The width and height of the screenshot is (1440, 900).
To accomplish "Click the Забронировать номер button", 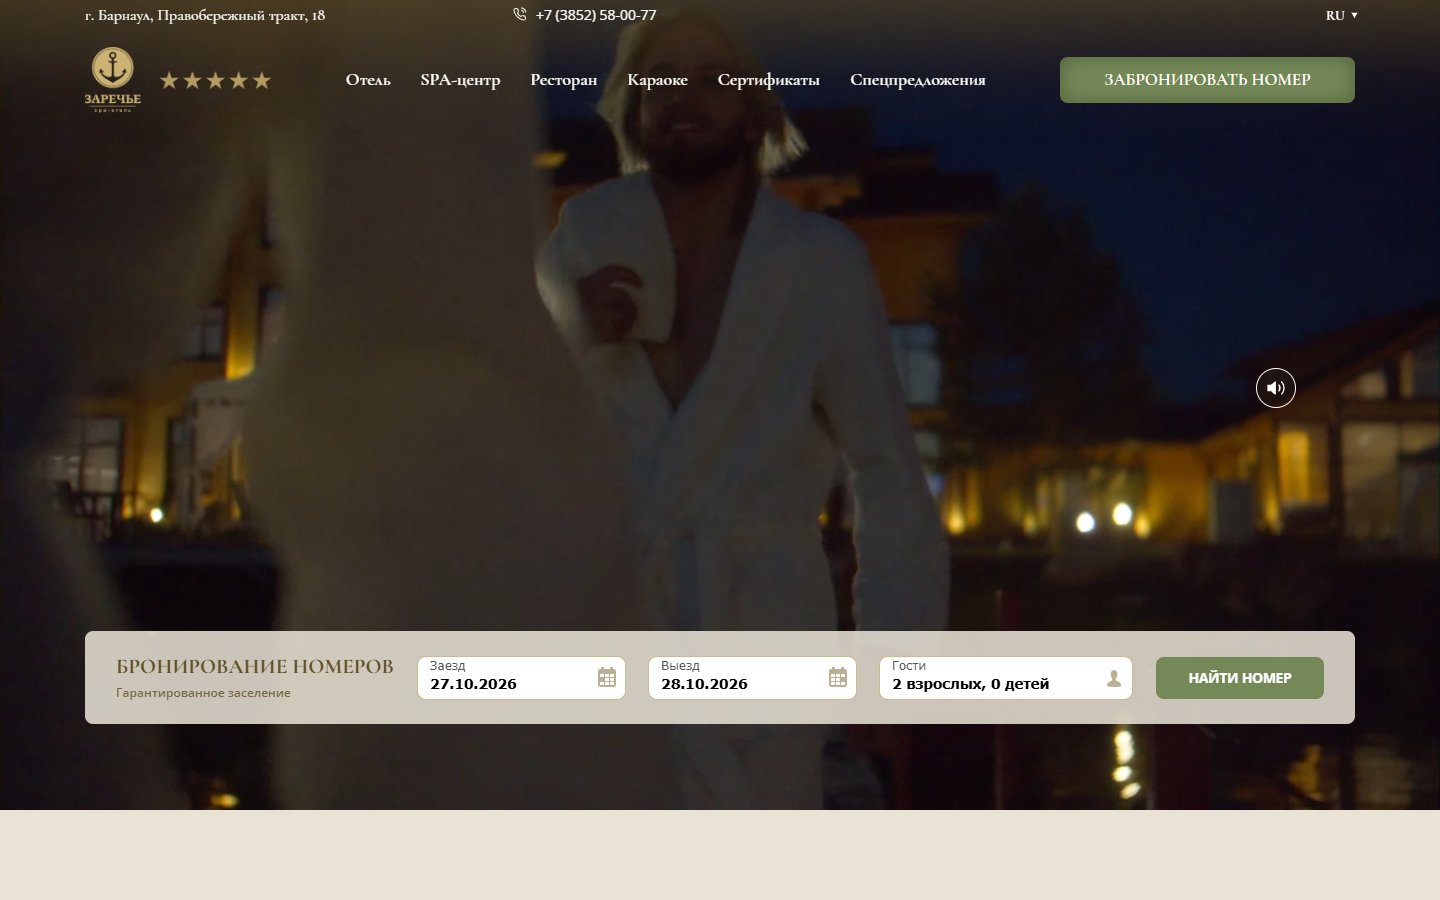I will 1207,80.
